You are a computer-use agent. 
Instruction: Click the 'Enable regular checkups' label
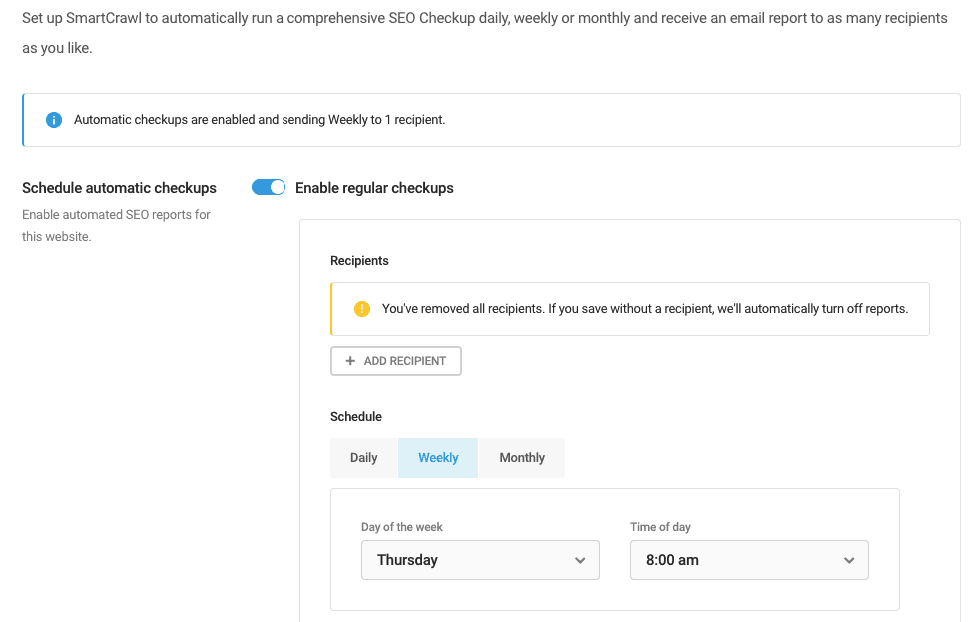click(374, 188)
